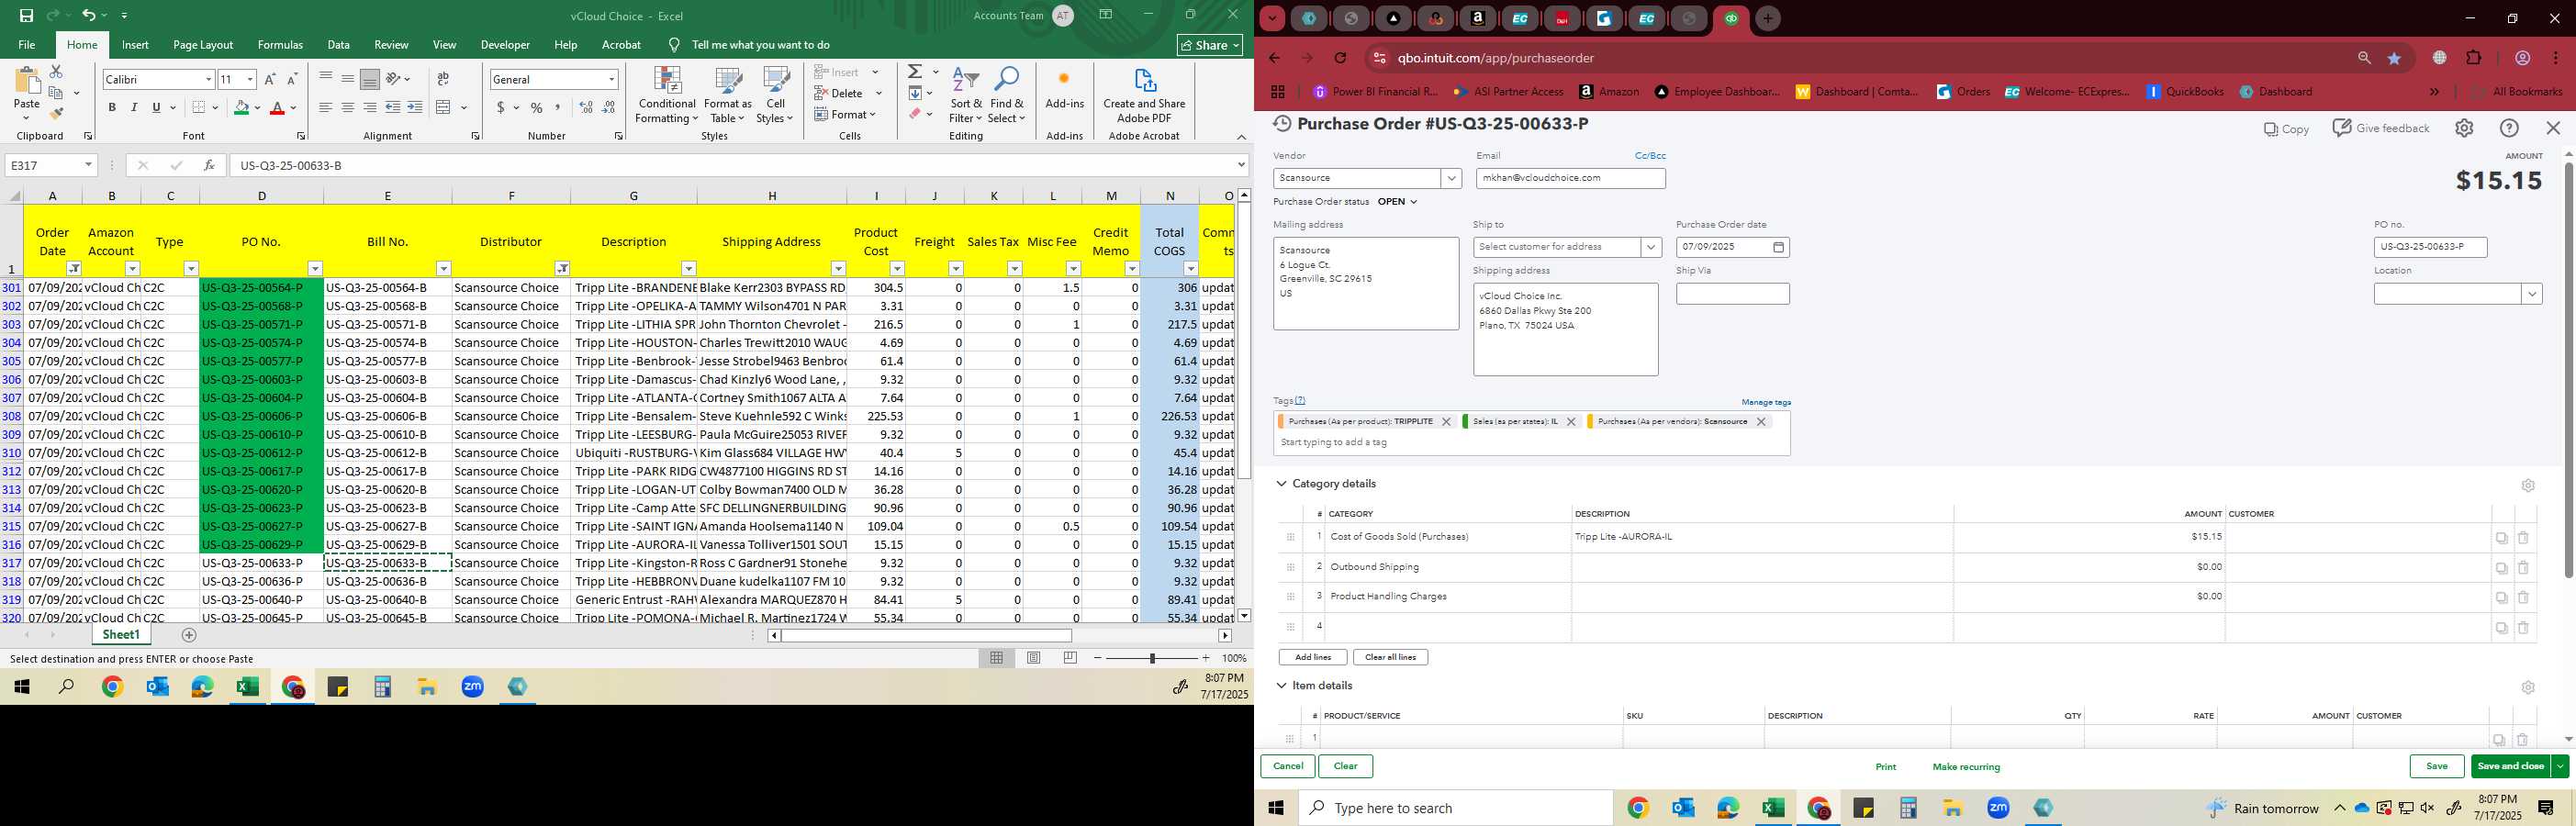
Task: Open the Formulas ribbon tab
Action: click(280, 45)
